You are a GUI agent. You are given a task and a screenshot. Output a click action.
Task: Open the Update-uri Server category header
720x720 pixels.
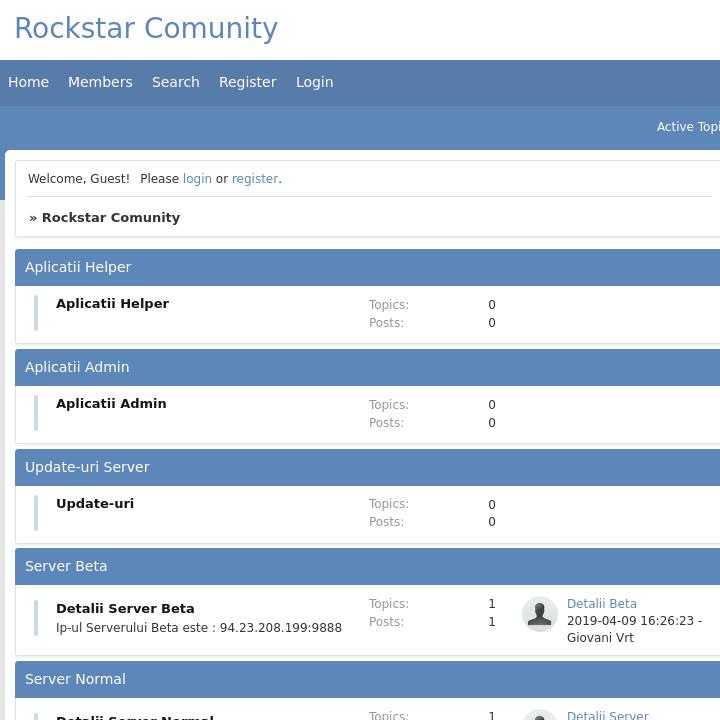pyautogui.click(x=87, y=467)
